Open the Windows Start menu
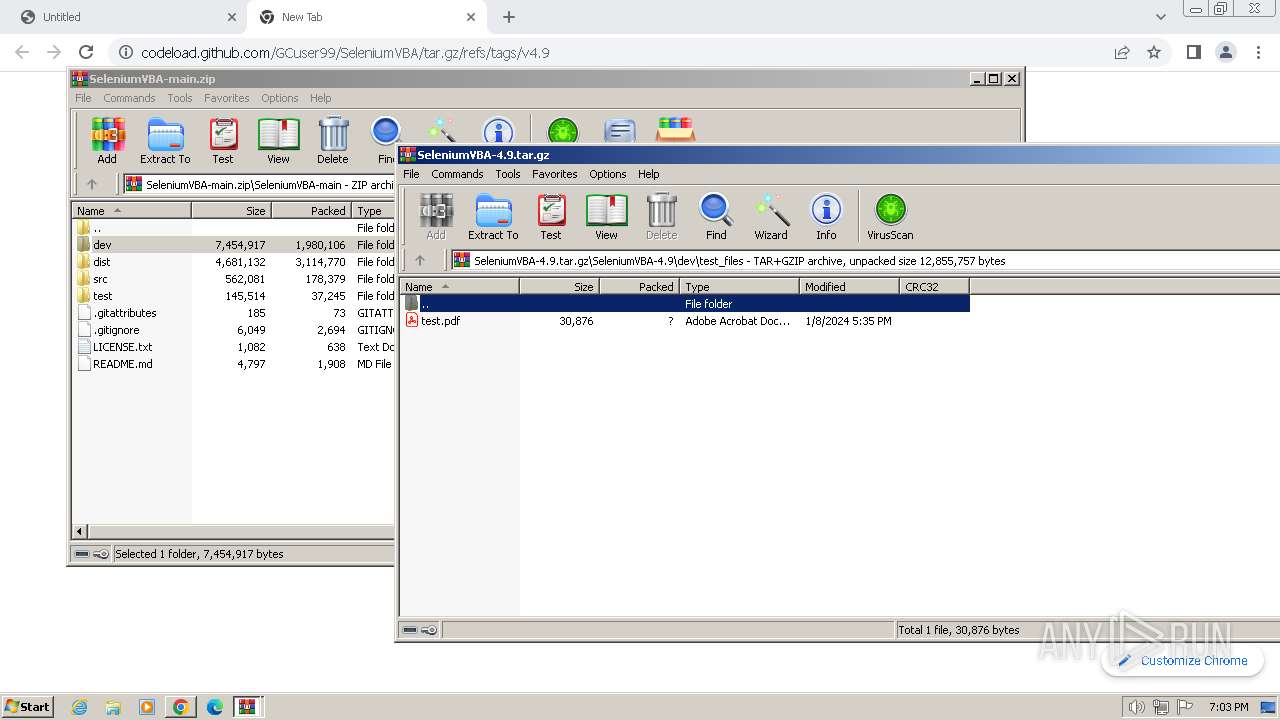The width and height of the screenshot is (1280, 720). pyautogui.click(x=28, y=706)
